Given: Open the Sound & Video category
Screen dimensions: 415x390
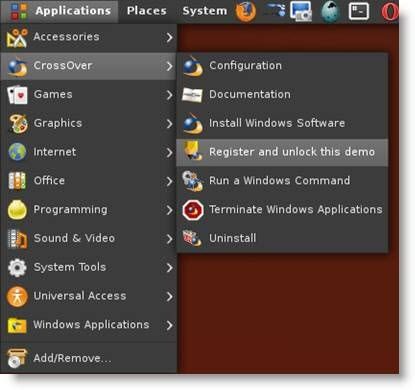Looking at the screenshot, I should [88, 239].
